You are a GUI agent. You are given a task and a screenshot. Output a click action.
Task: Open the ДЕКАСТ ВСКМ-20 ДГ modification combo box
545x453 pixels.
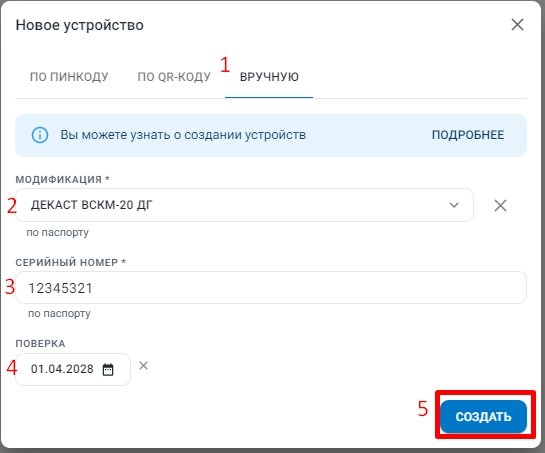coord(244,205)
